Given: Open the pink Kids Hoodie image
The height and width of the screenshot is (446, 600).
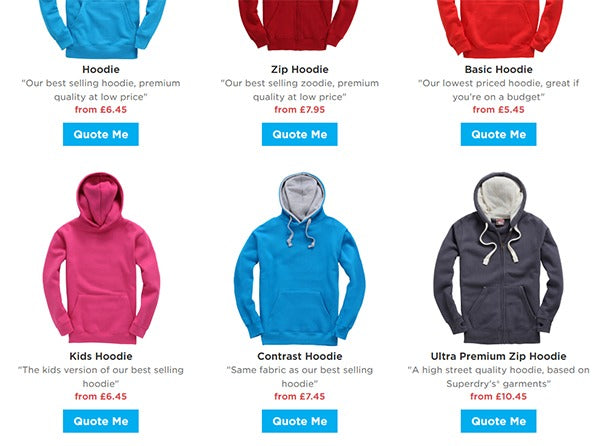Looking at the screenshot, I should (x=101, y=258).
